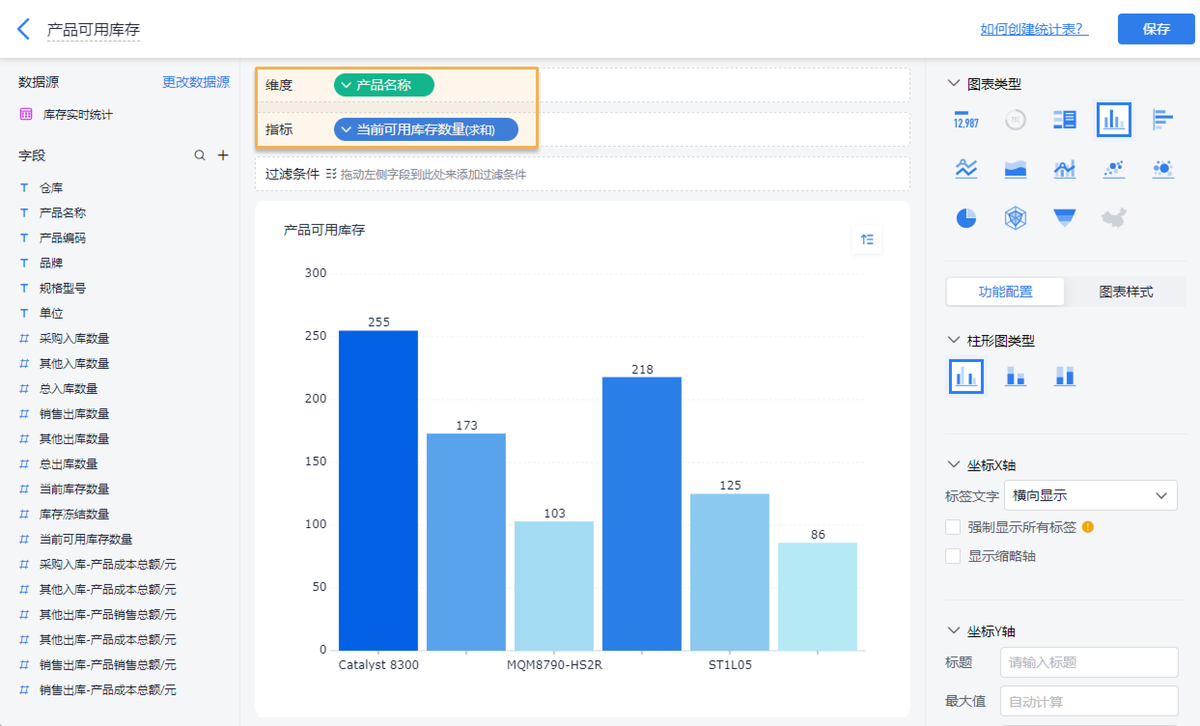Select the number card chart type

pyautogui.click(x=965, y=119)
